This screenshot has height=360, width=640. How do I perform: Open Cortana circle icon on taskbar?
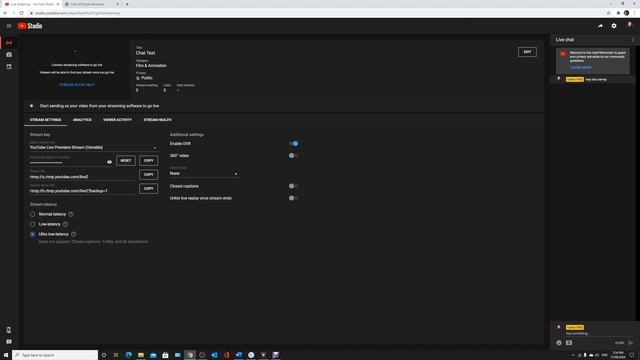104,355
